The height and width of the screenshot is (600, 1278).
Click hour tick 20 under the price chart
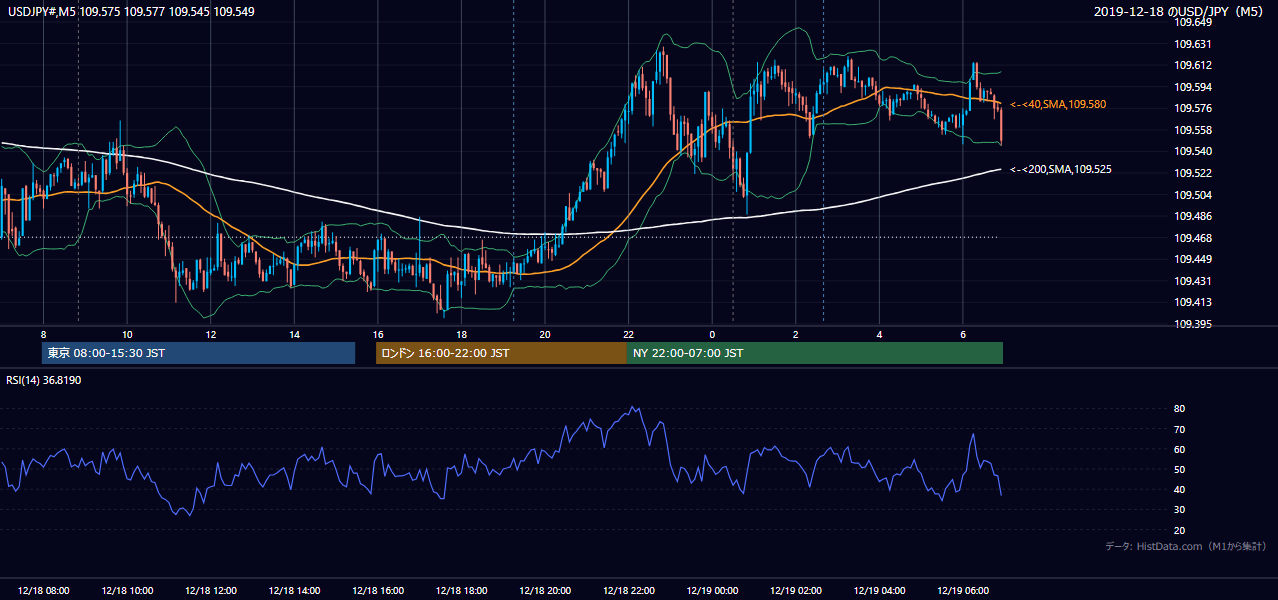pyautogui.click(x=545, y=333)
